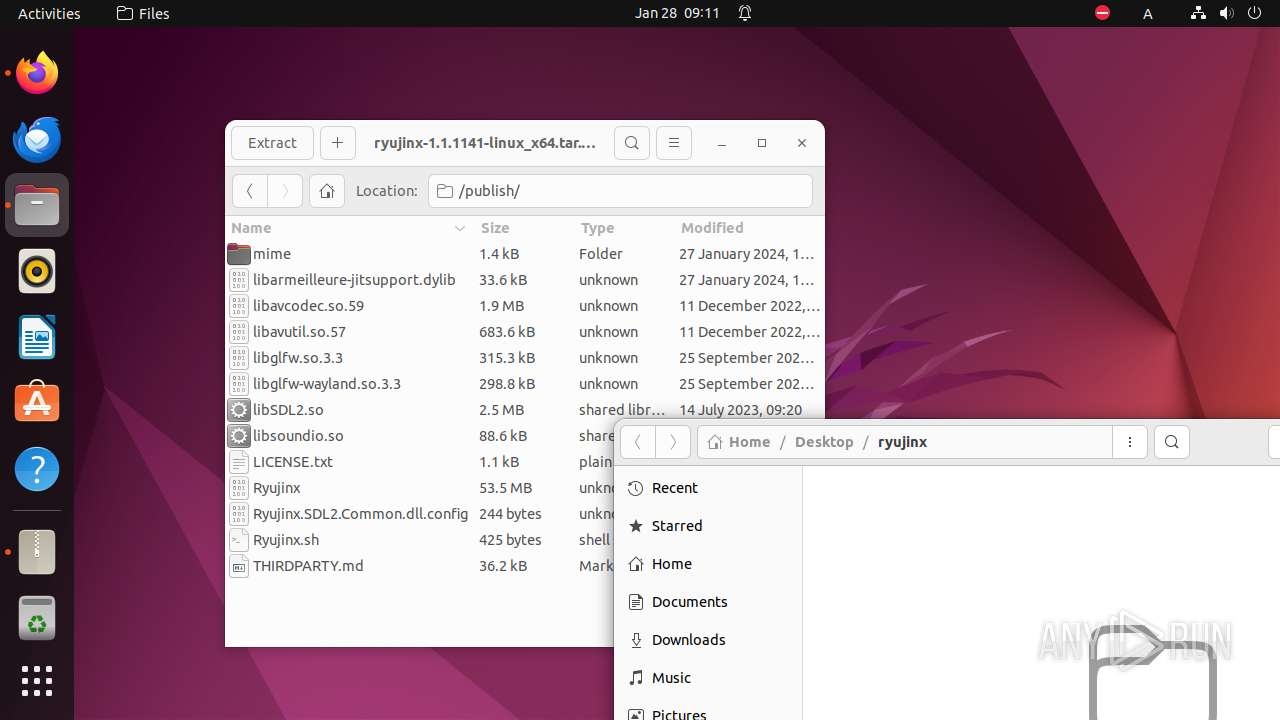The height and width of the screenshot is (720, 1280).
Task: Open the Files app in the dock
Action: [x=37, y=205]
